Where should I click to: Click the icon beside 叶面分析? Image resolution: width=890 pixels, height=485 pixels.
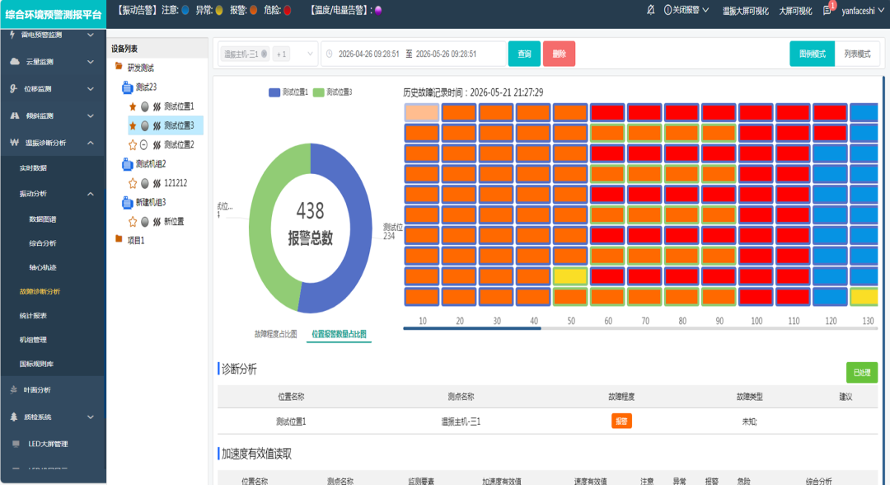(x=14, y=390)
